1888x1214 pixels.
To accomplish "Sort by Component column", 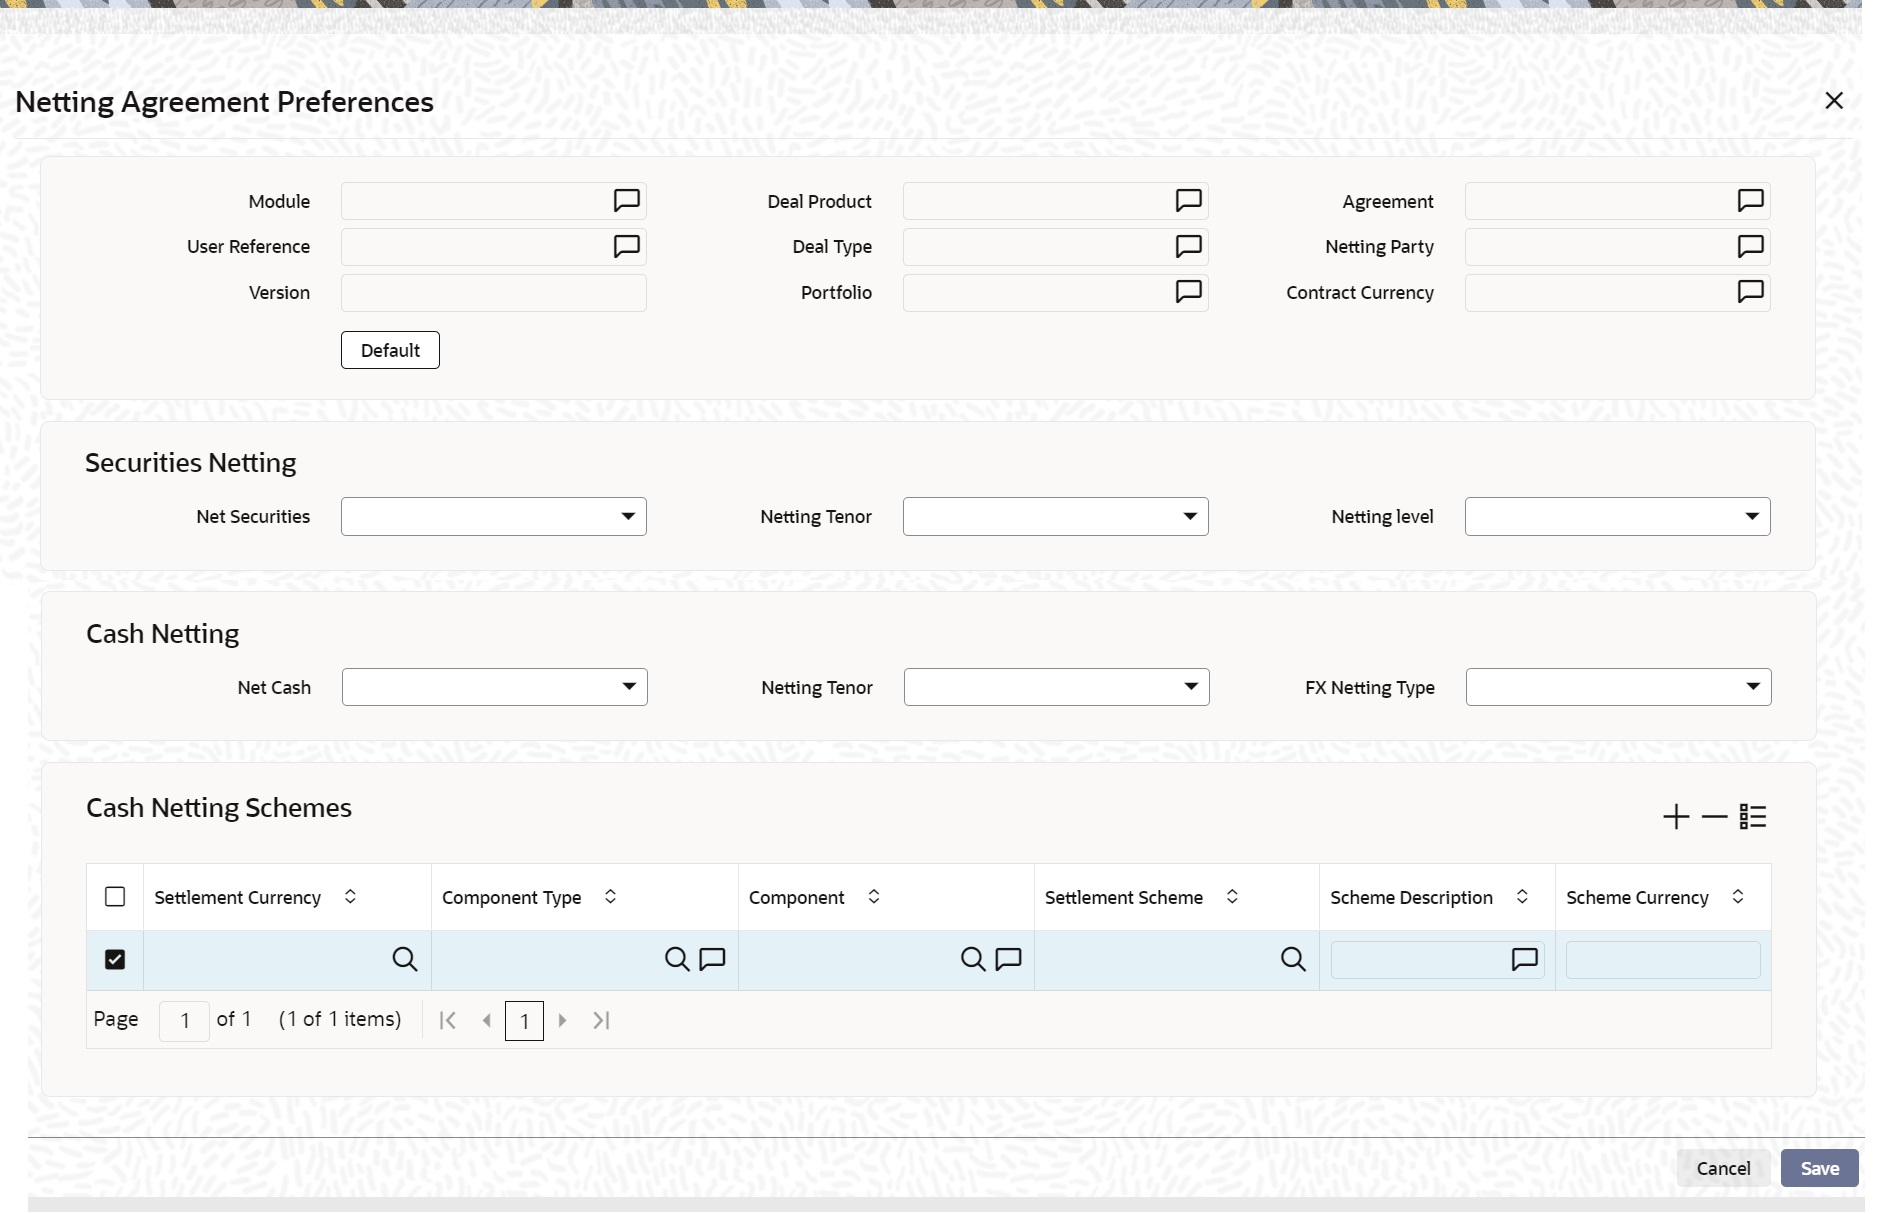I will pyautogui.click(x=873, y=897).
